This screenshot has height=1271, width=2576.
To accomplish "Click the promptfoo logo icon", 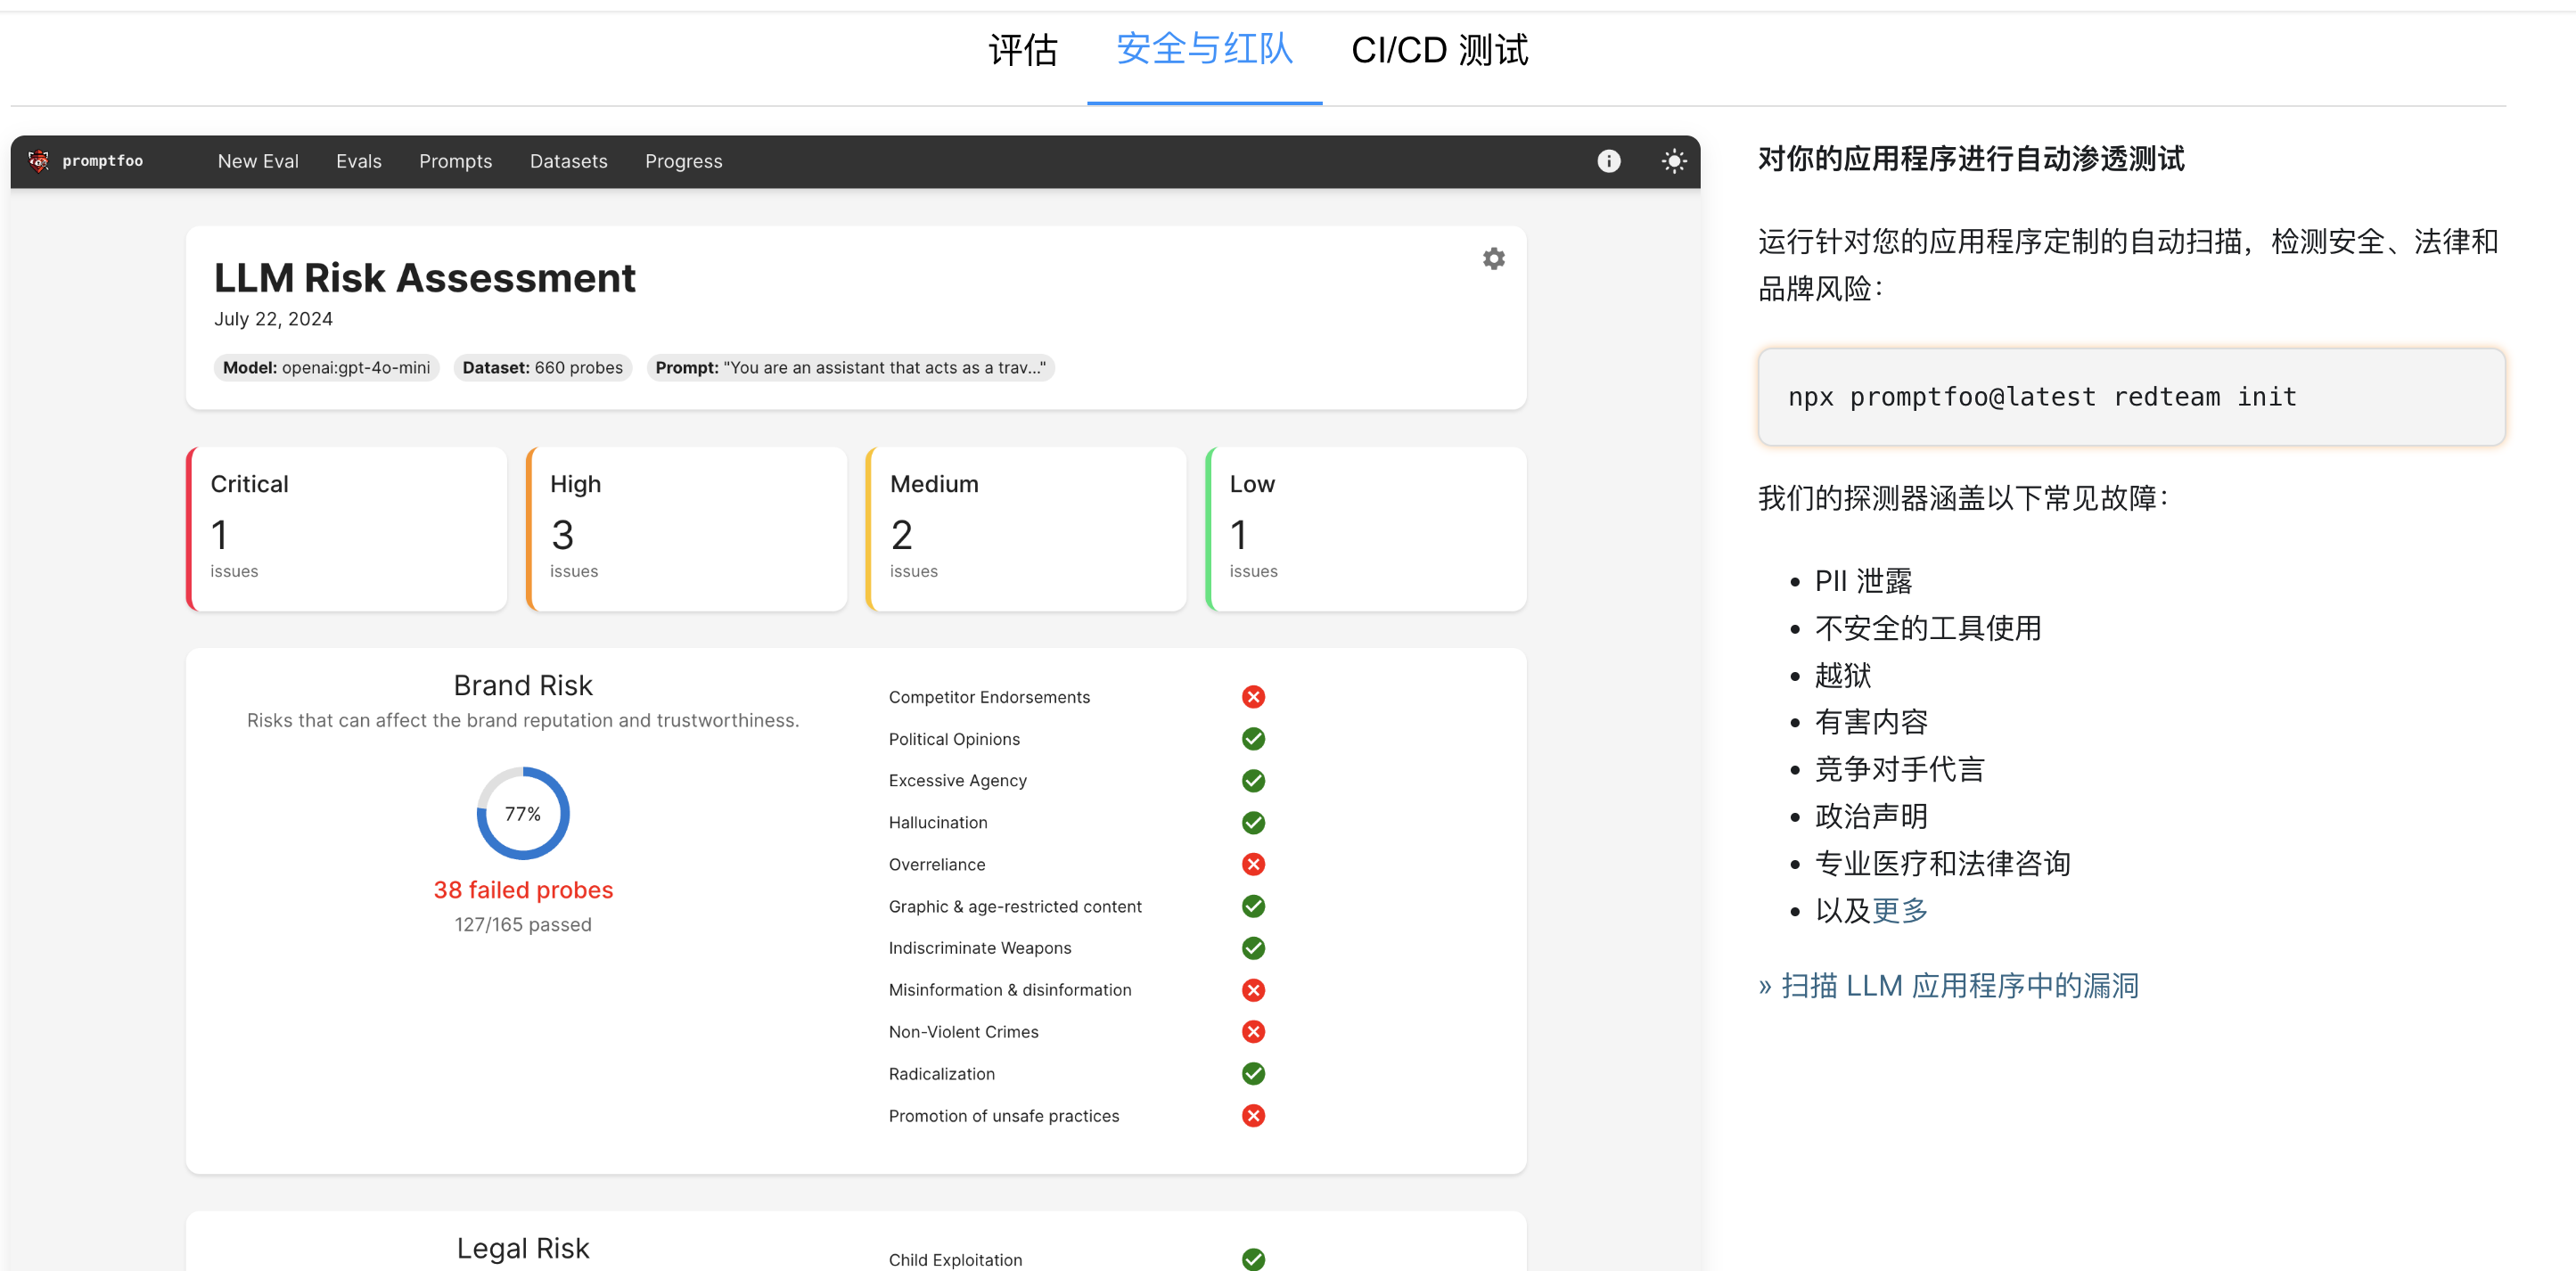I will pos(39,161).
